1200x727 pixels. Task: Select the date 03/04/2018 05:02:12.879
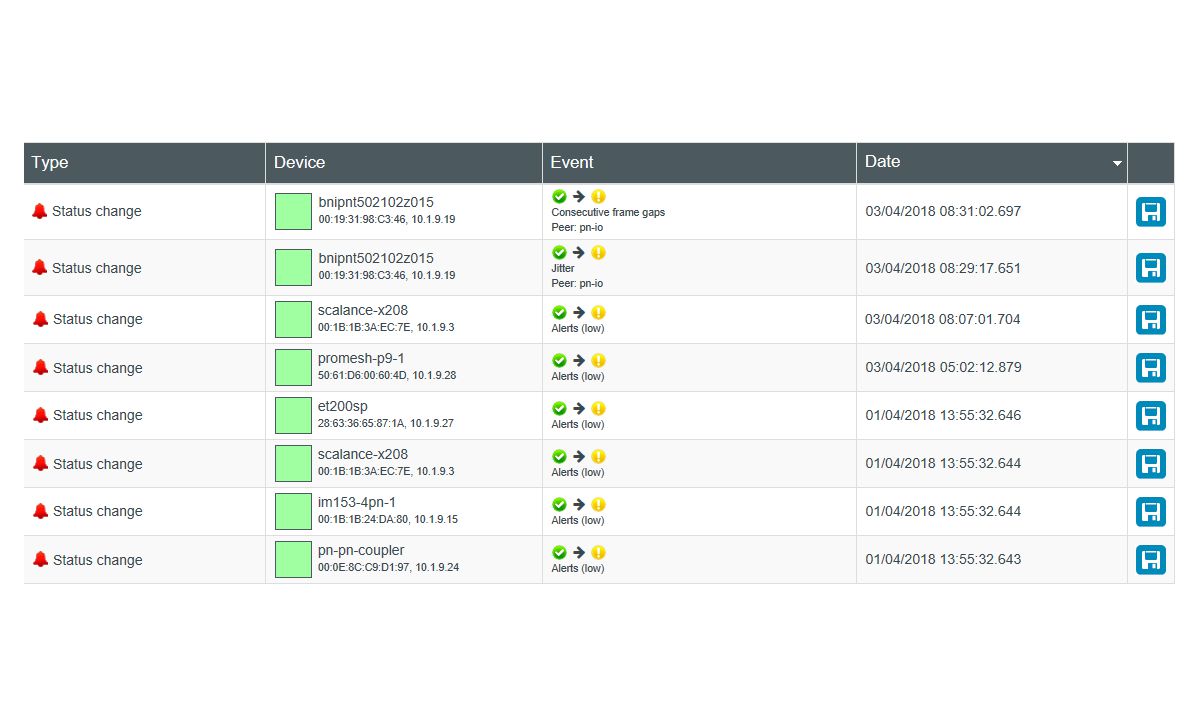[x=943, y=367]
